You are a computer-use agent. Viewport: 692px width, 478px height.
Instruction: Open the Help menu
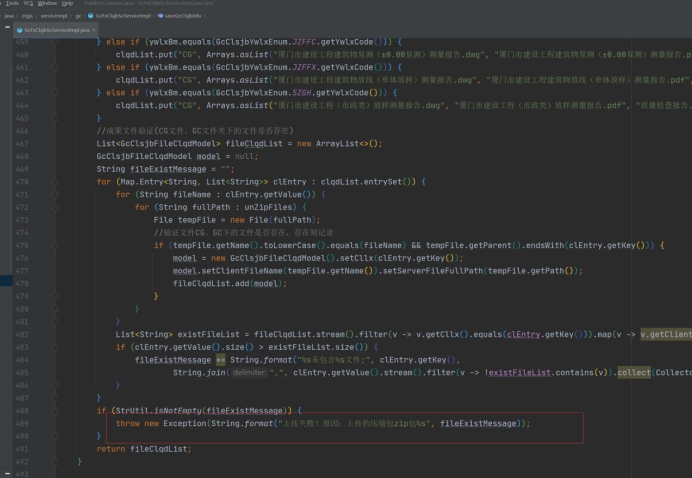[69, 4]
